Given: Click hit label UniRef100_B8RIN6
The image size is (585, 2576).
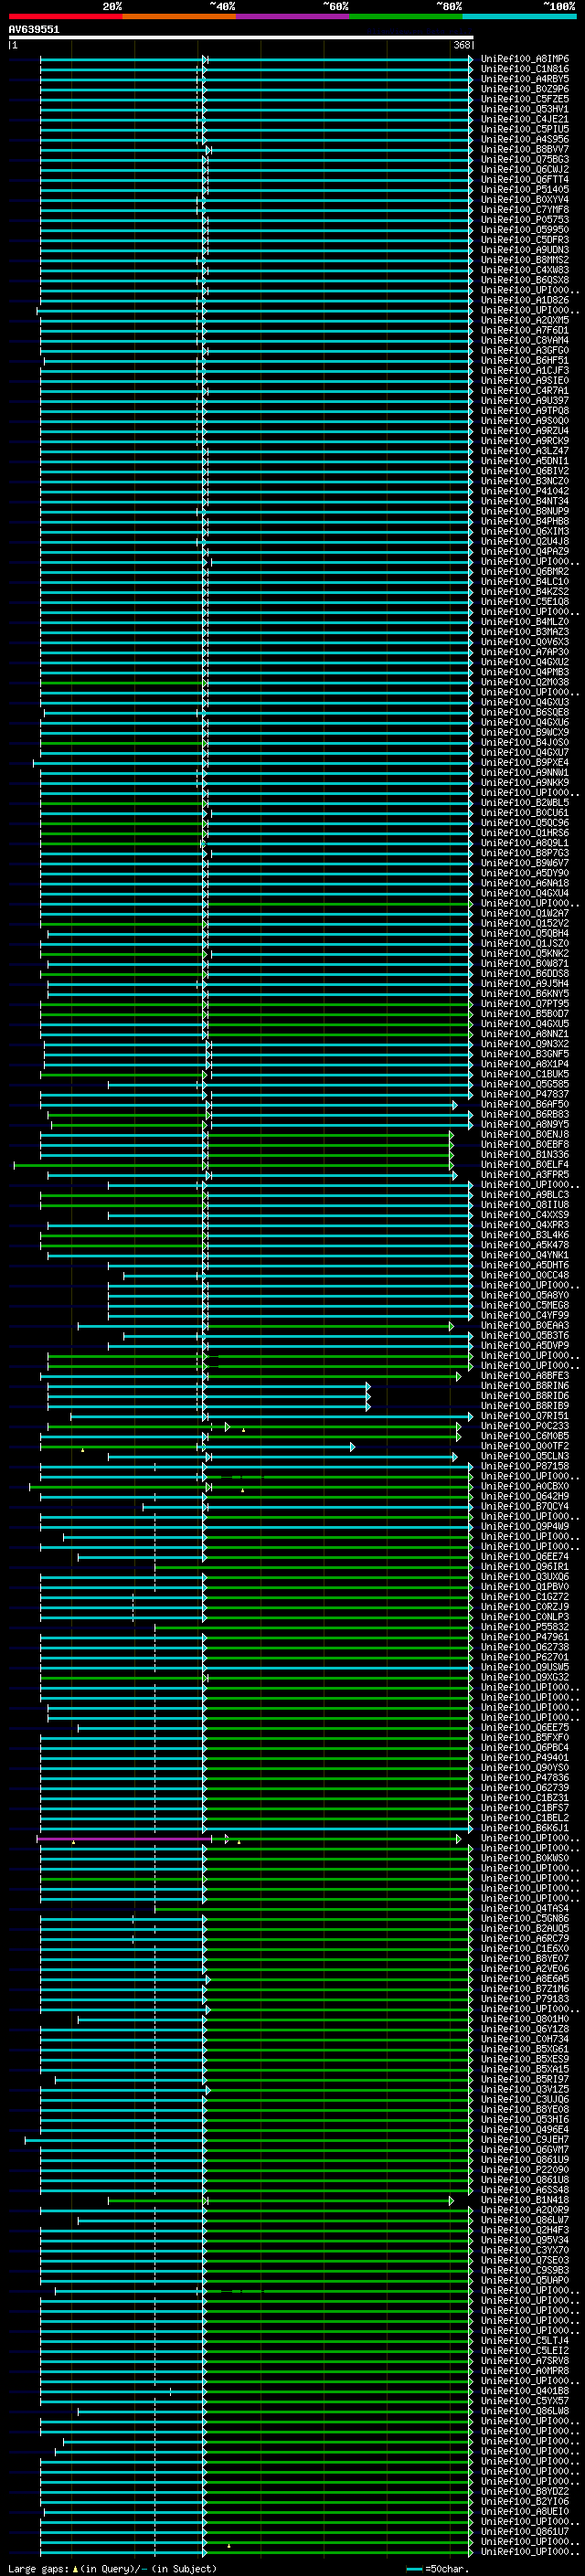Looking at the screenshot, I should [525, 1385].
